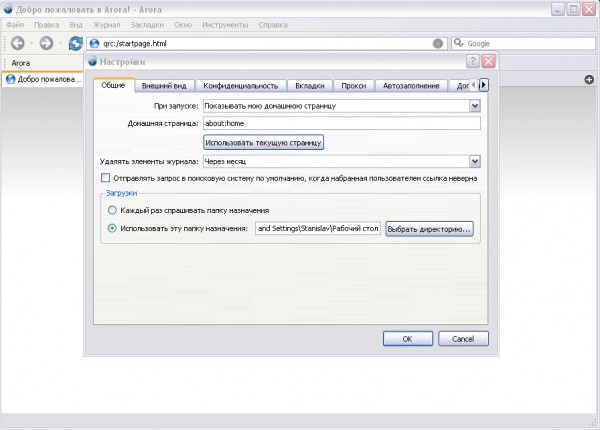Image resolution: width=600 pixels, height=430 pixels.
Task: Click the Google search magnifier icon
Action: 458,43
